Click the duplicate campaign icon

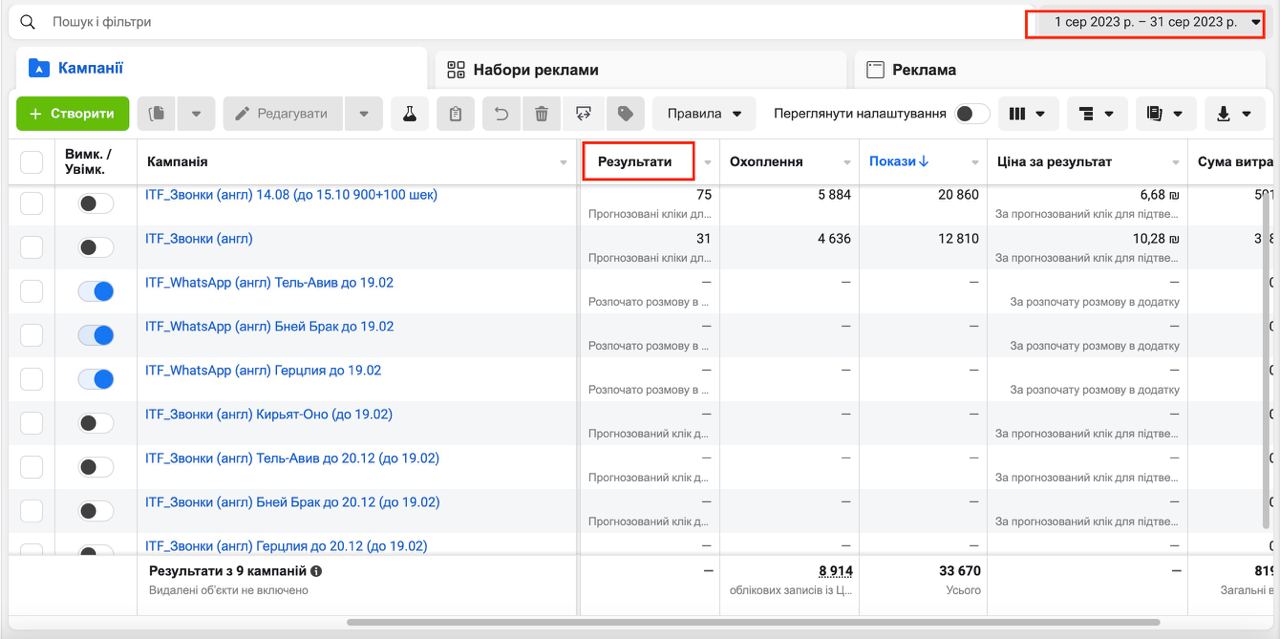157,114
